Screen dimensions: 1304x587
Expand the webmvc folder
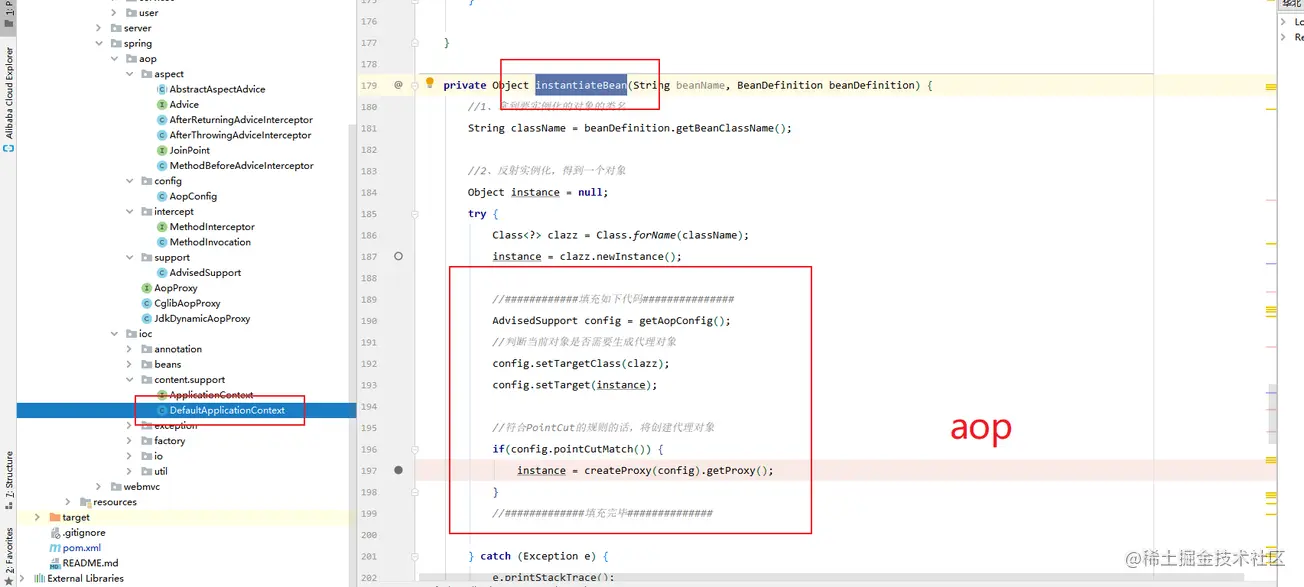coord(99,486)
